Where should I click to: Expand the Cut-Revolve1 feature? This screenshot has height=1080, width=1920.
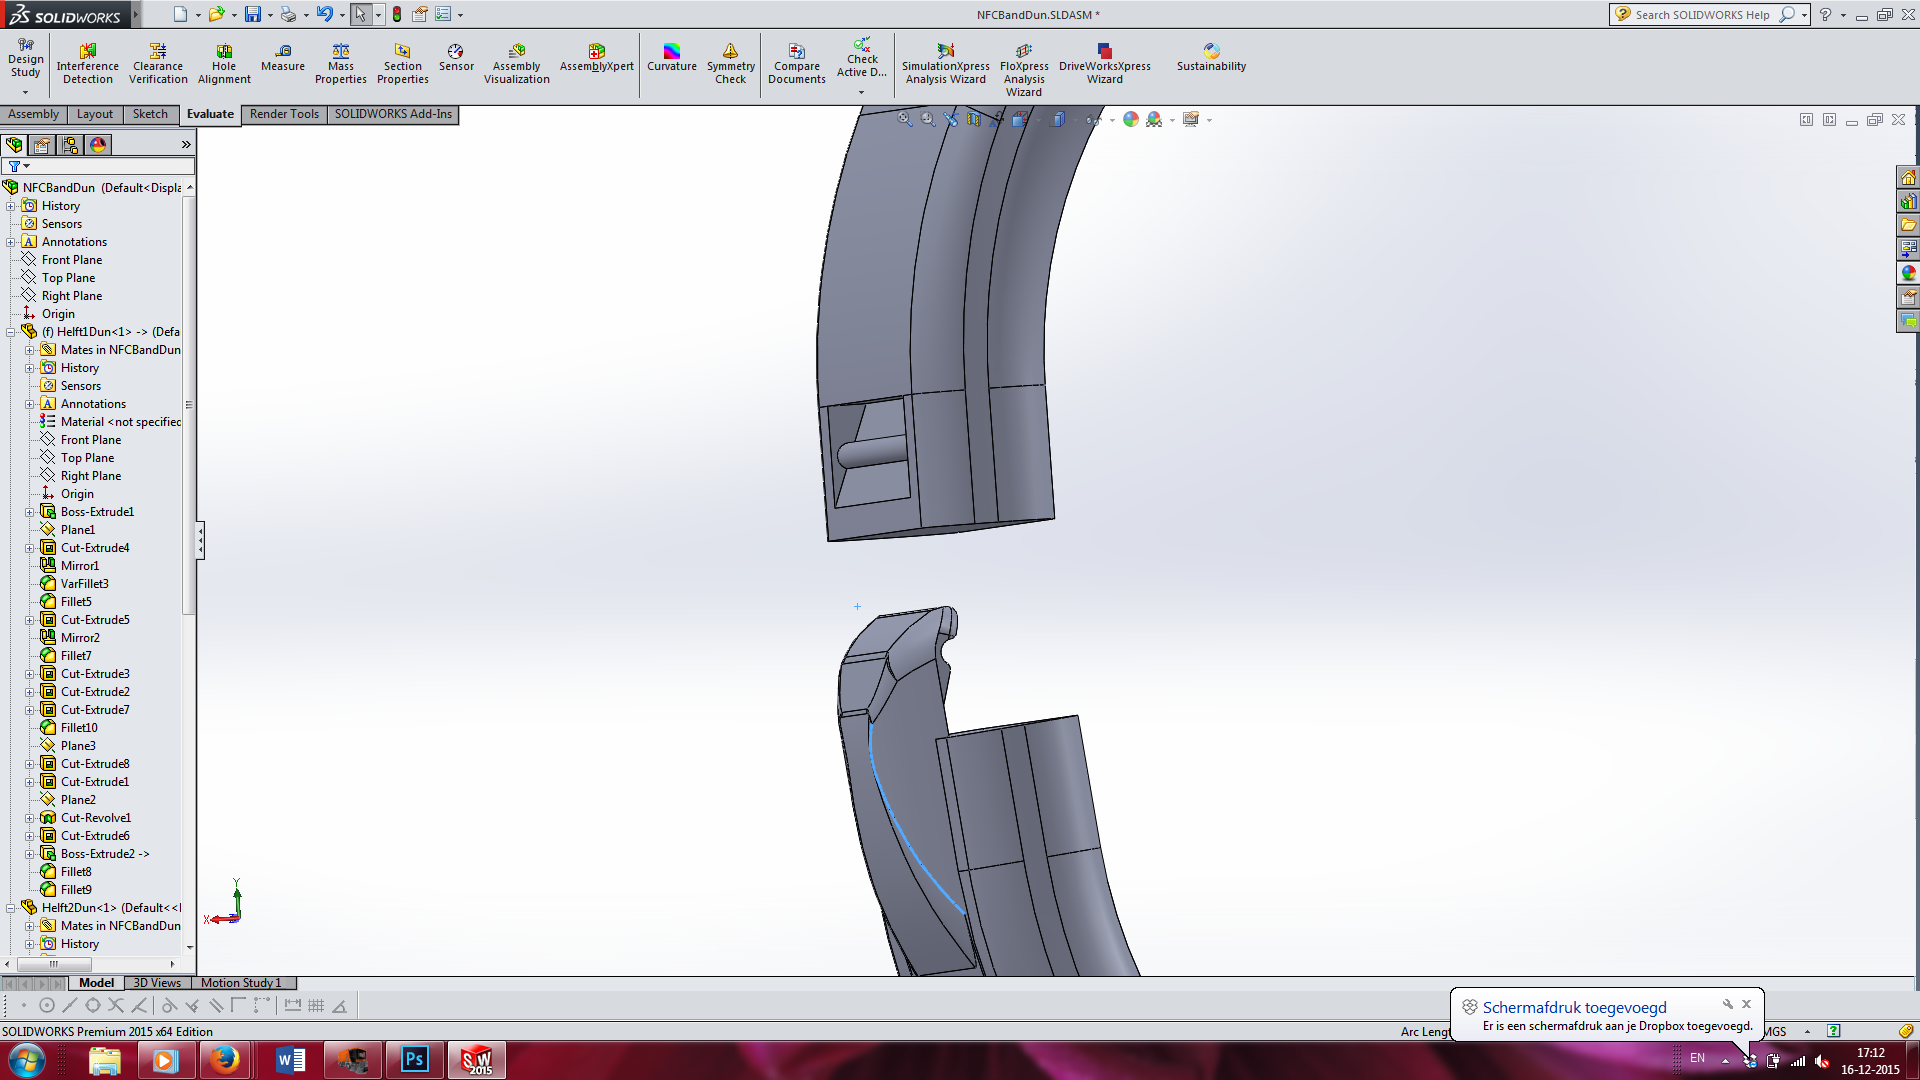(30, 818)
